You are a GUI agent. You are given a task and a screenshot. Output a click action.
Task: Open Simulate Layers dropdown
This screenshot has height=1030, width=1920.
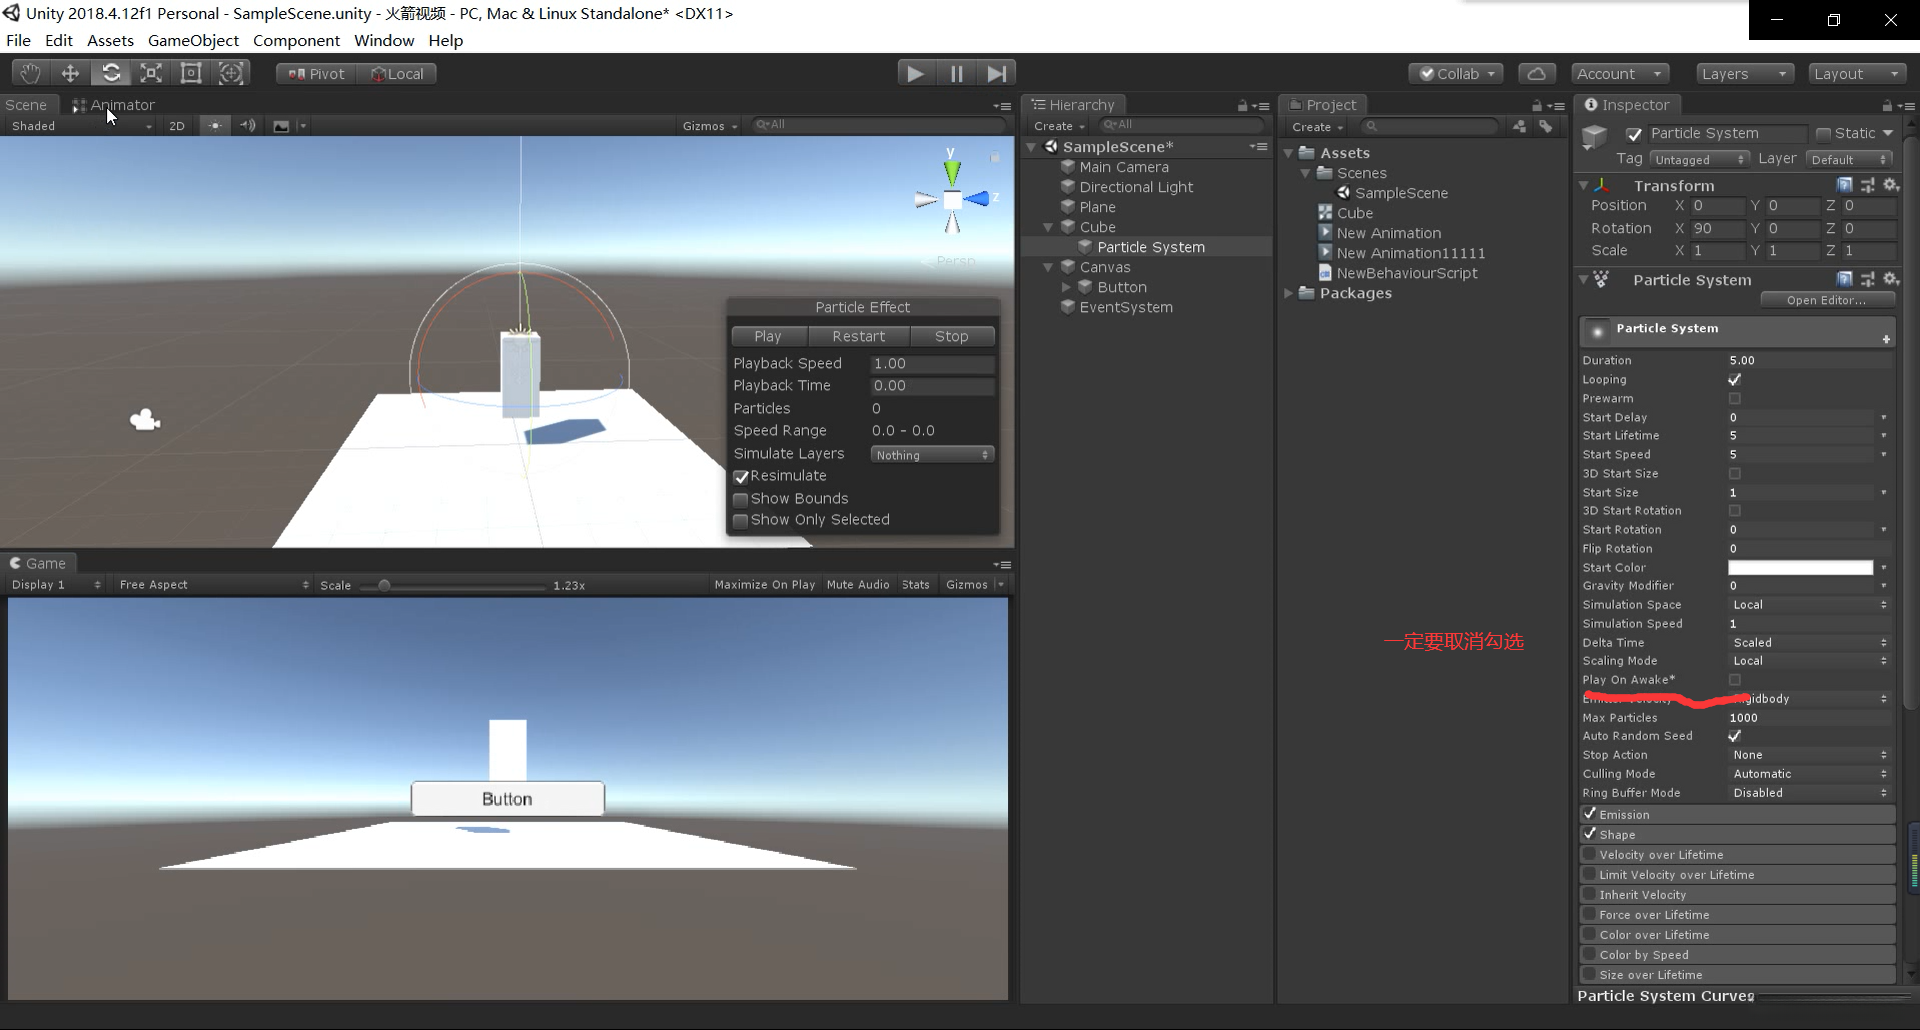pos(932,455)
